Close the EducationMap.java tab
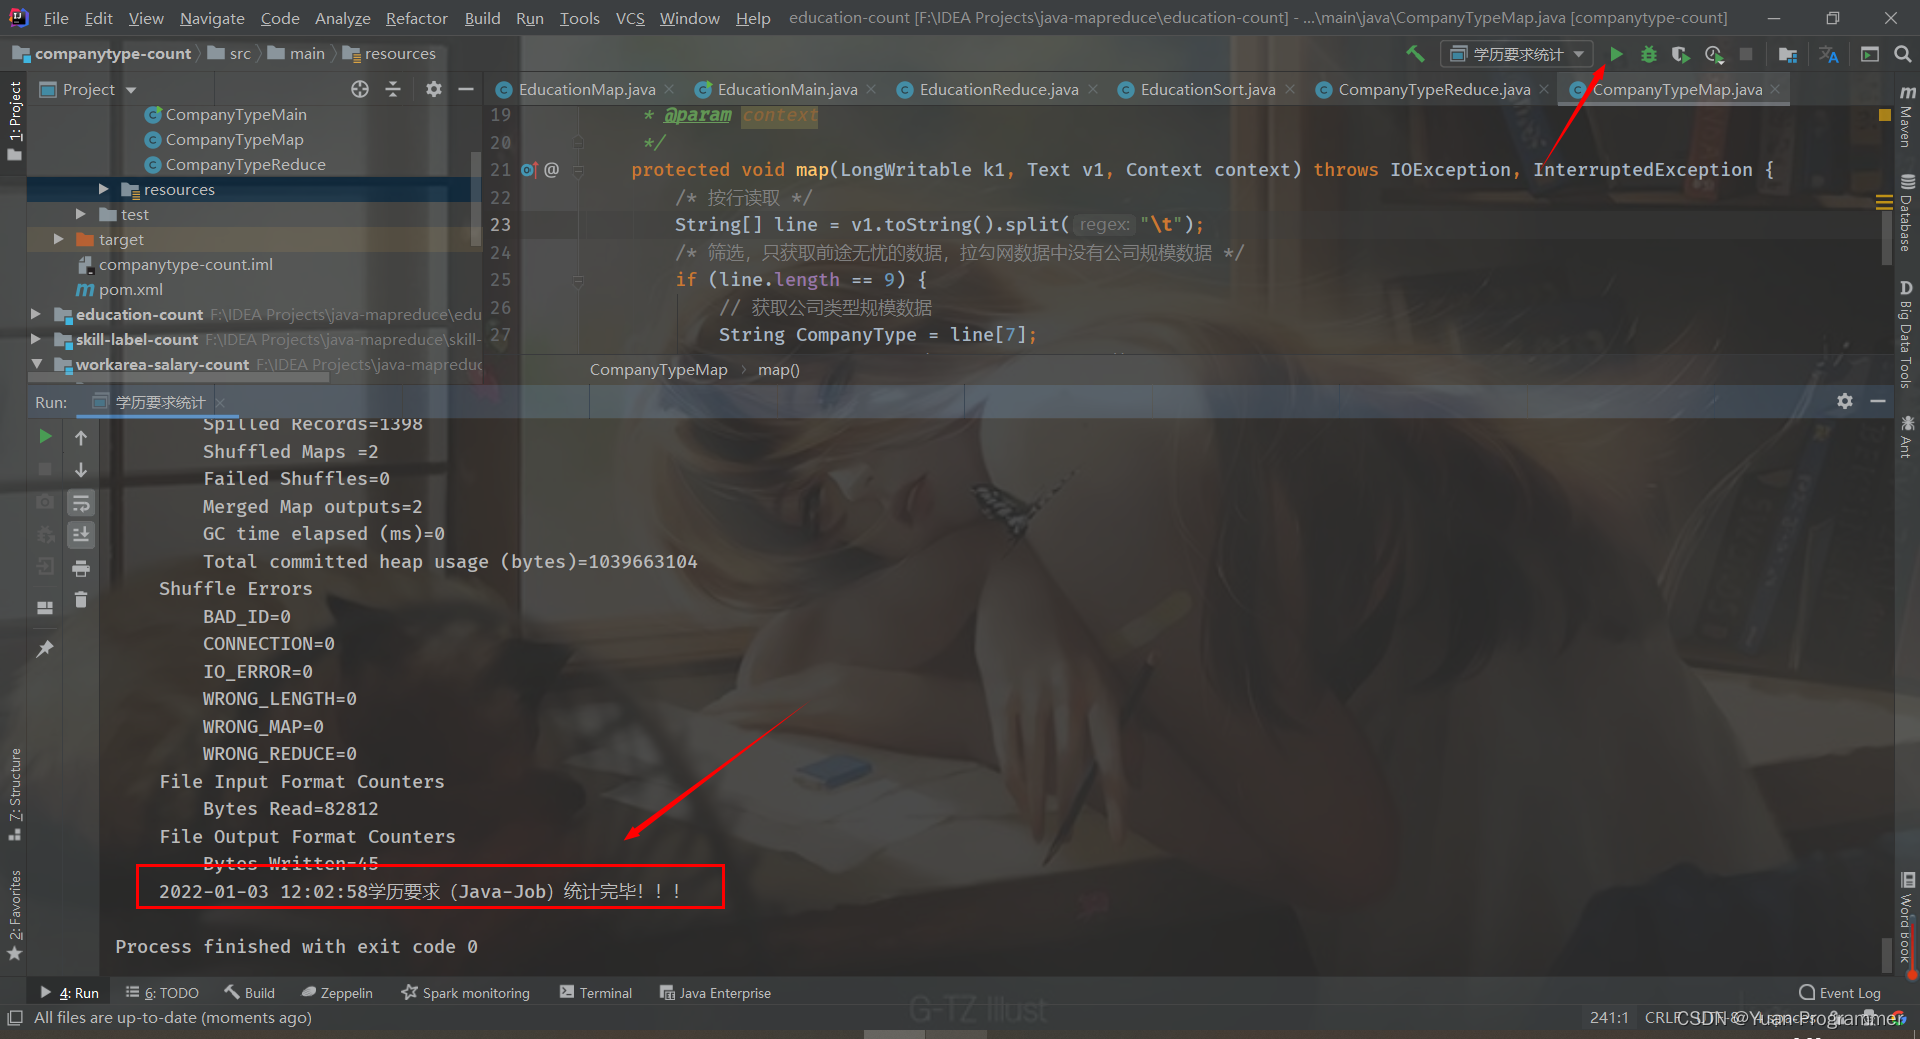 669,89
